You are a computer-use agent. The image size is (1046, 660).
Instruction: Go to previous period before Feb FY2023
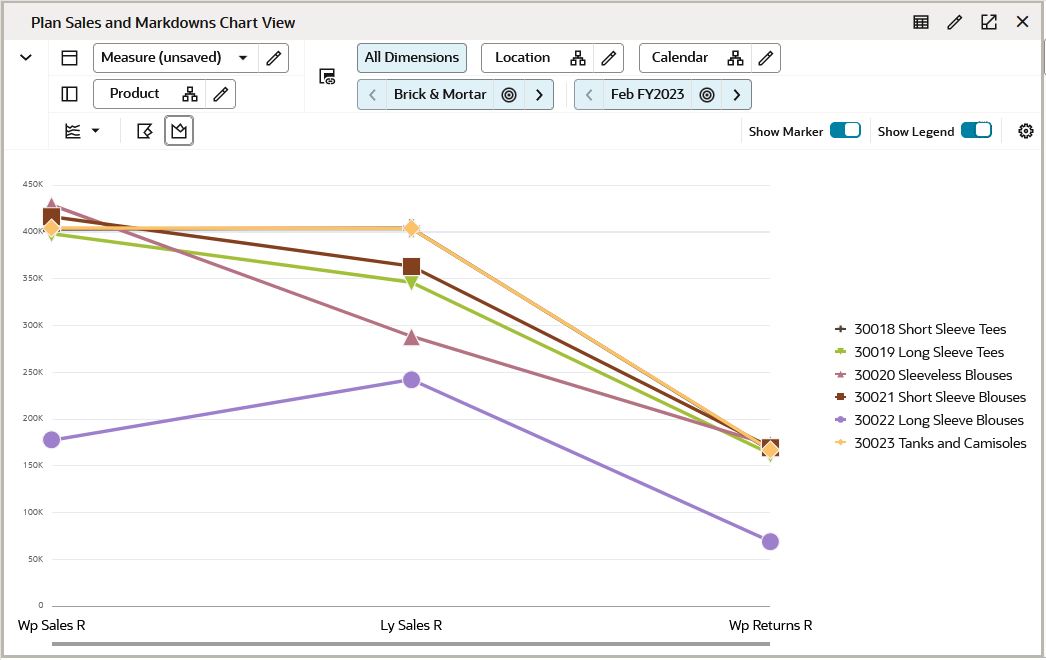(589, 95)
